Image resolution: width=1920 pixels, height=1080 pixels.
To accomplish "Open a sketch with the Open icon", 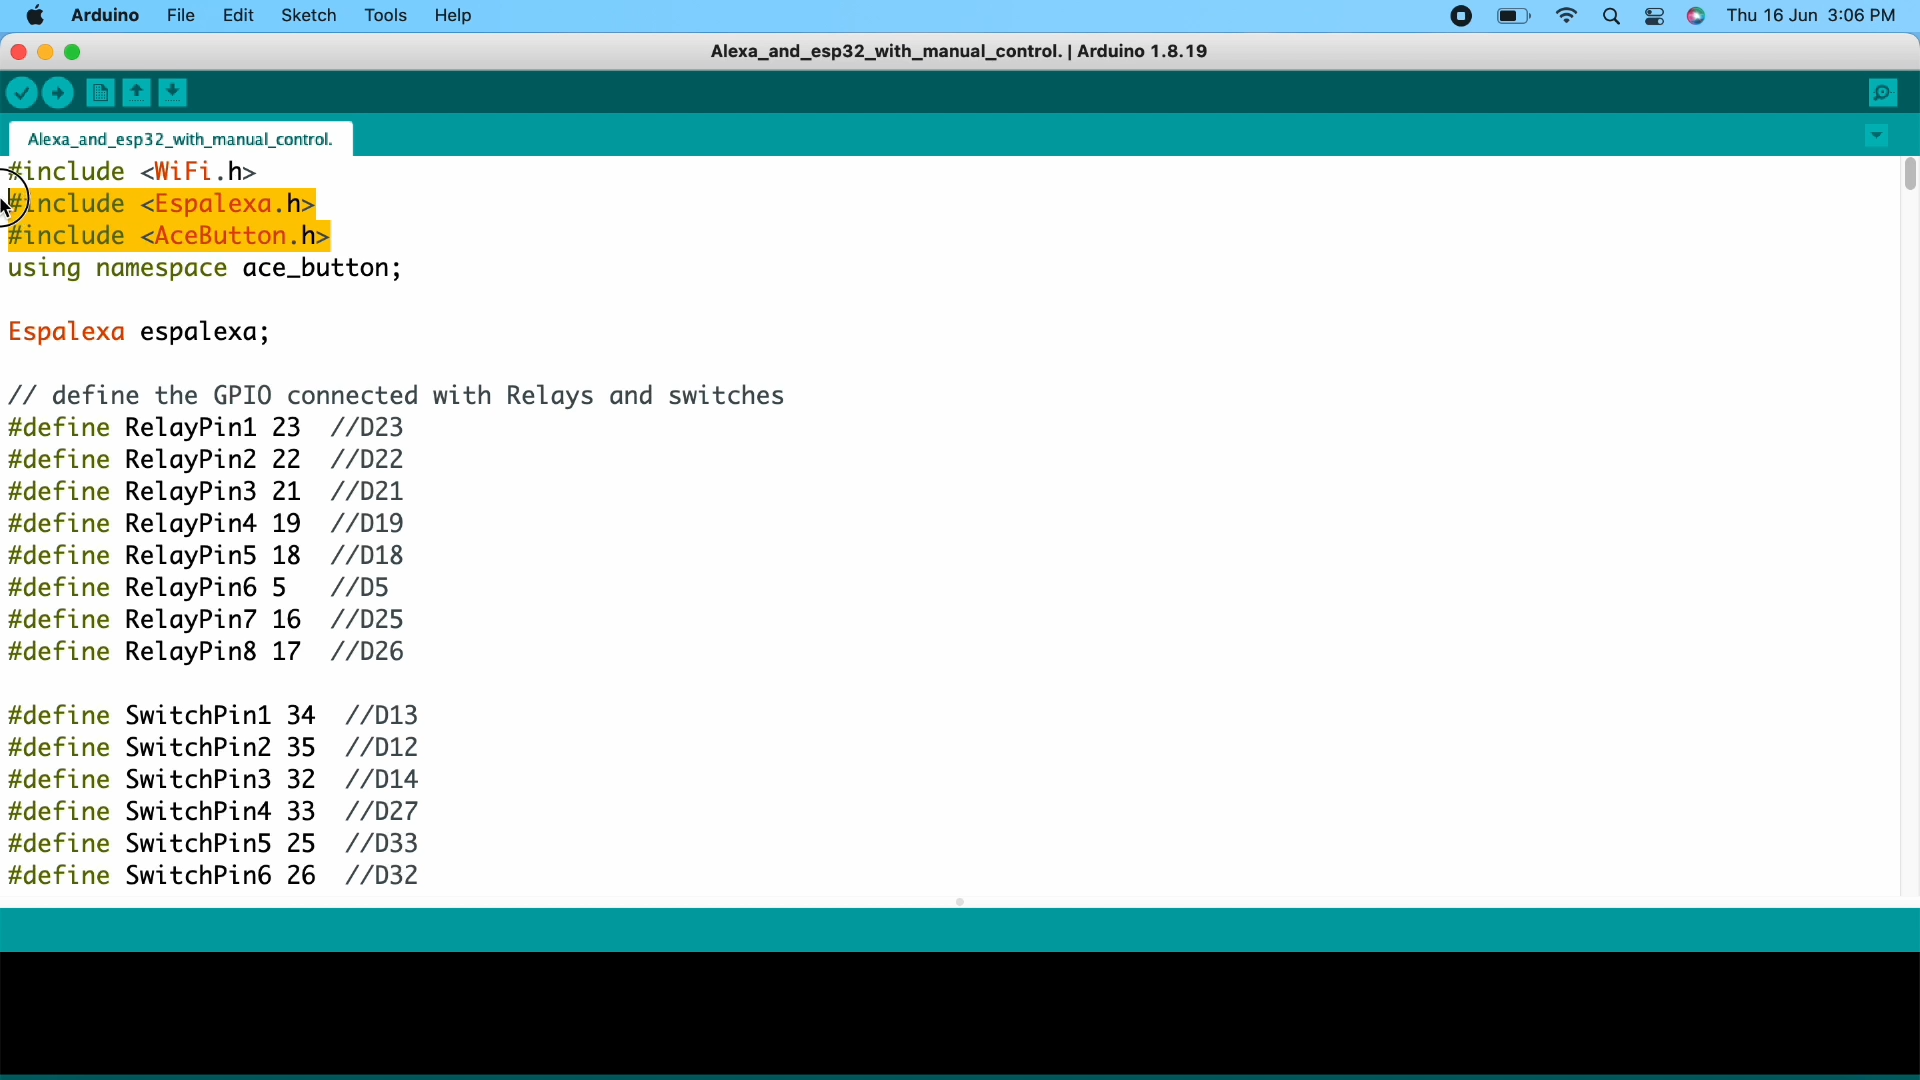I will pos(137,93).
